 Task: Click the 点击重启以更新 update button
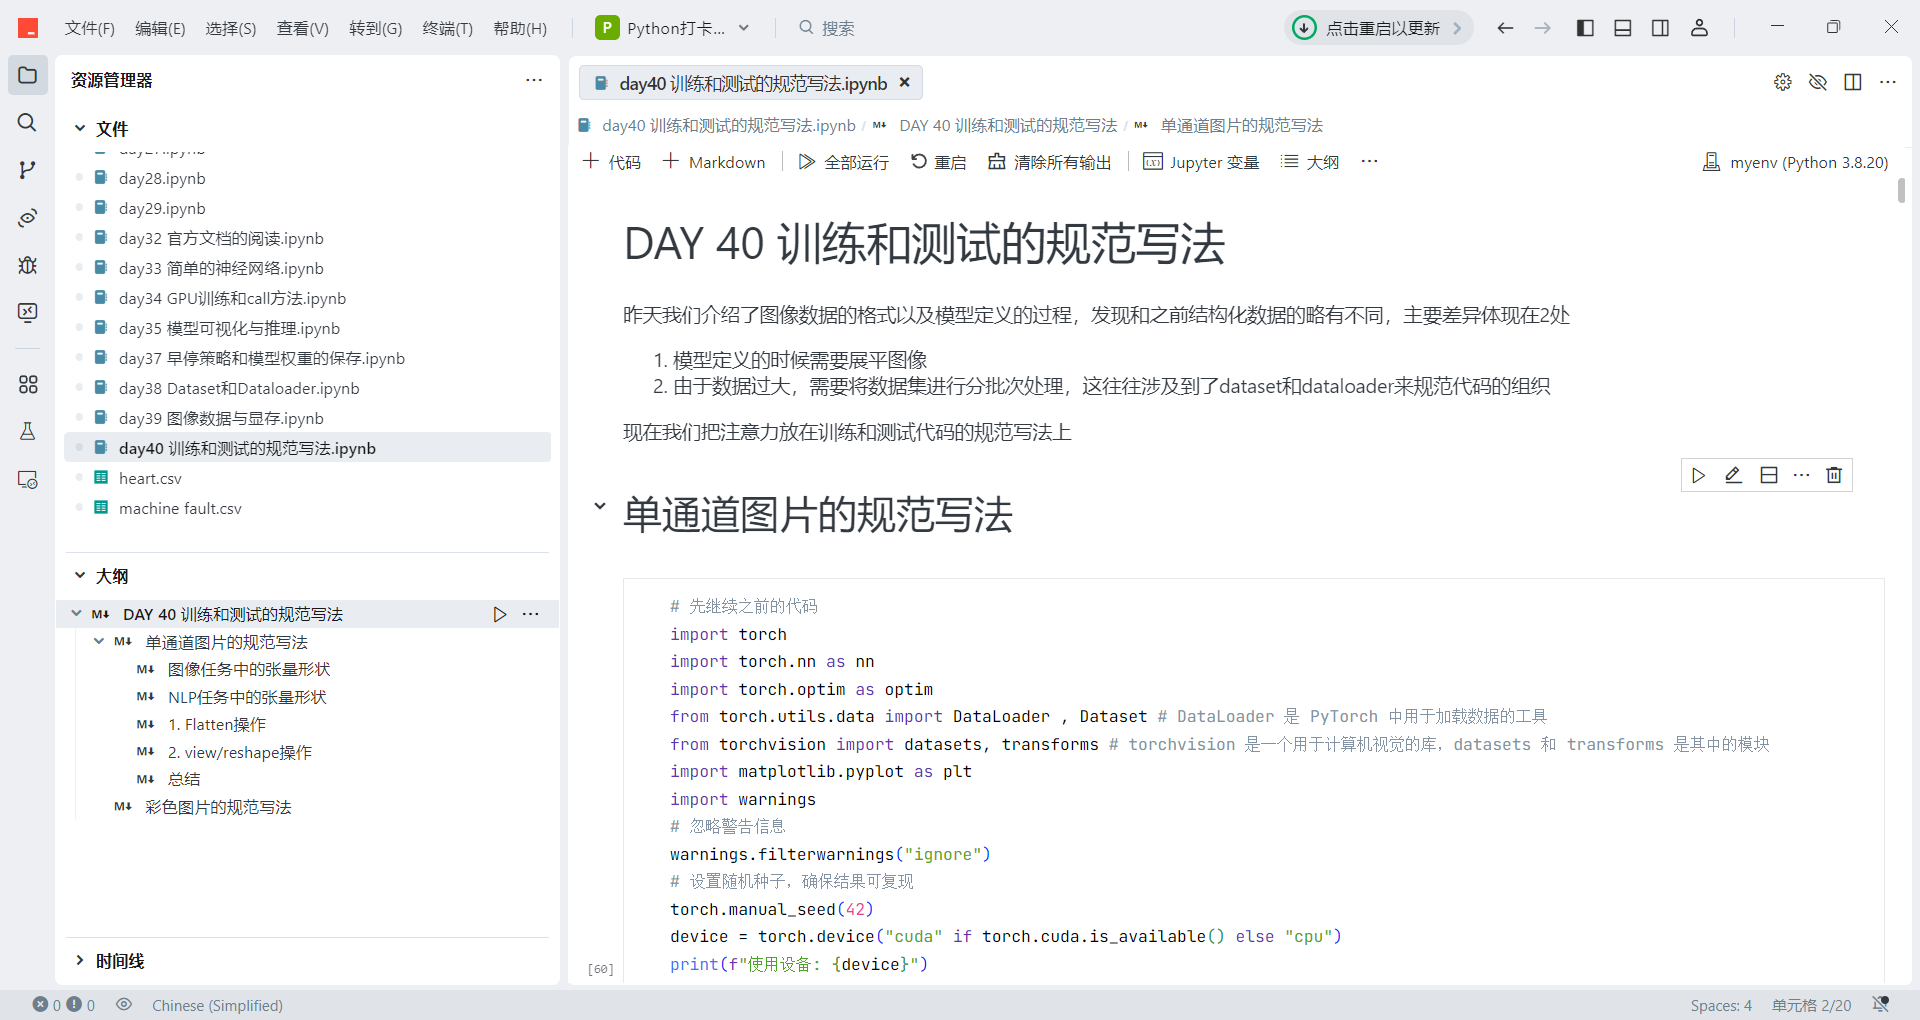point(1378,27)
